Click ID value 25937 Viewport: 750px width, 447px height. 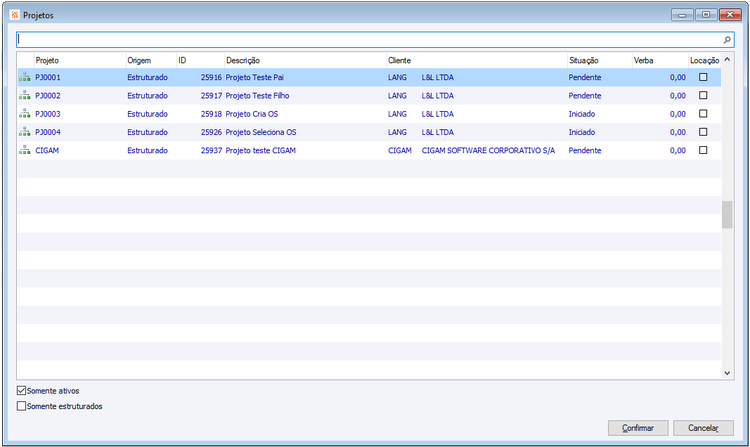211,150
